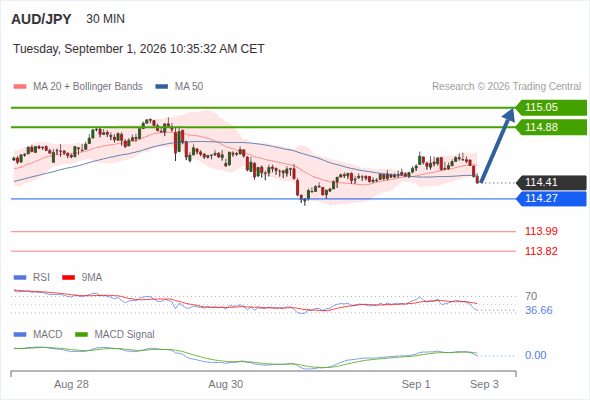Click the MACD blue legend marker

click(20, 334)
